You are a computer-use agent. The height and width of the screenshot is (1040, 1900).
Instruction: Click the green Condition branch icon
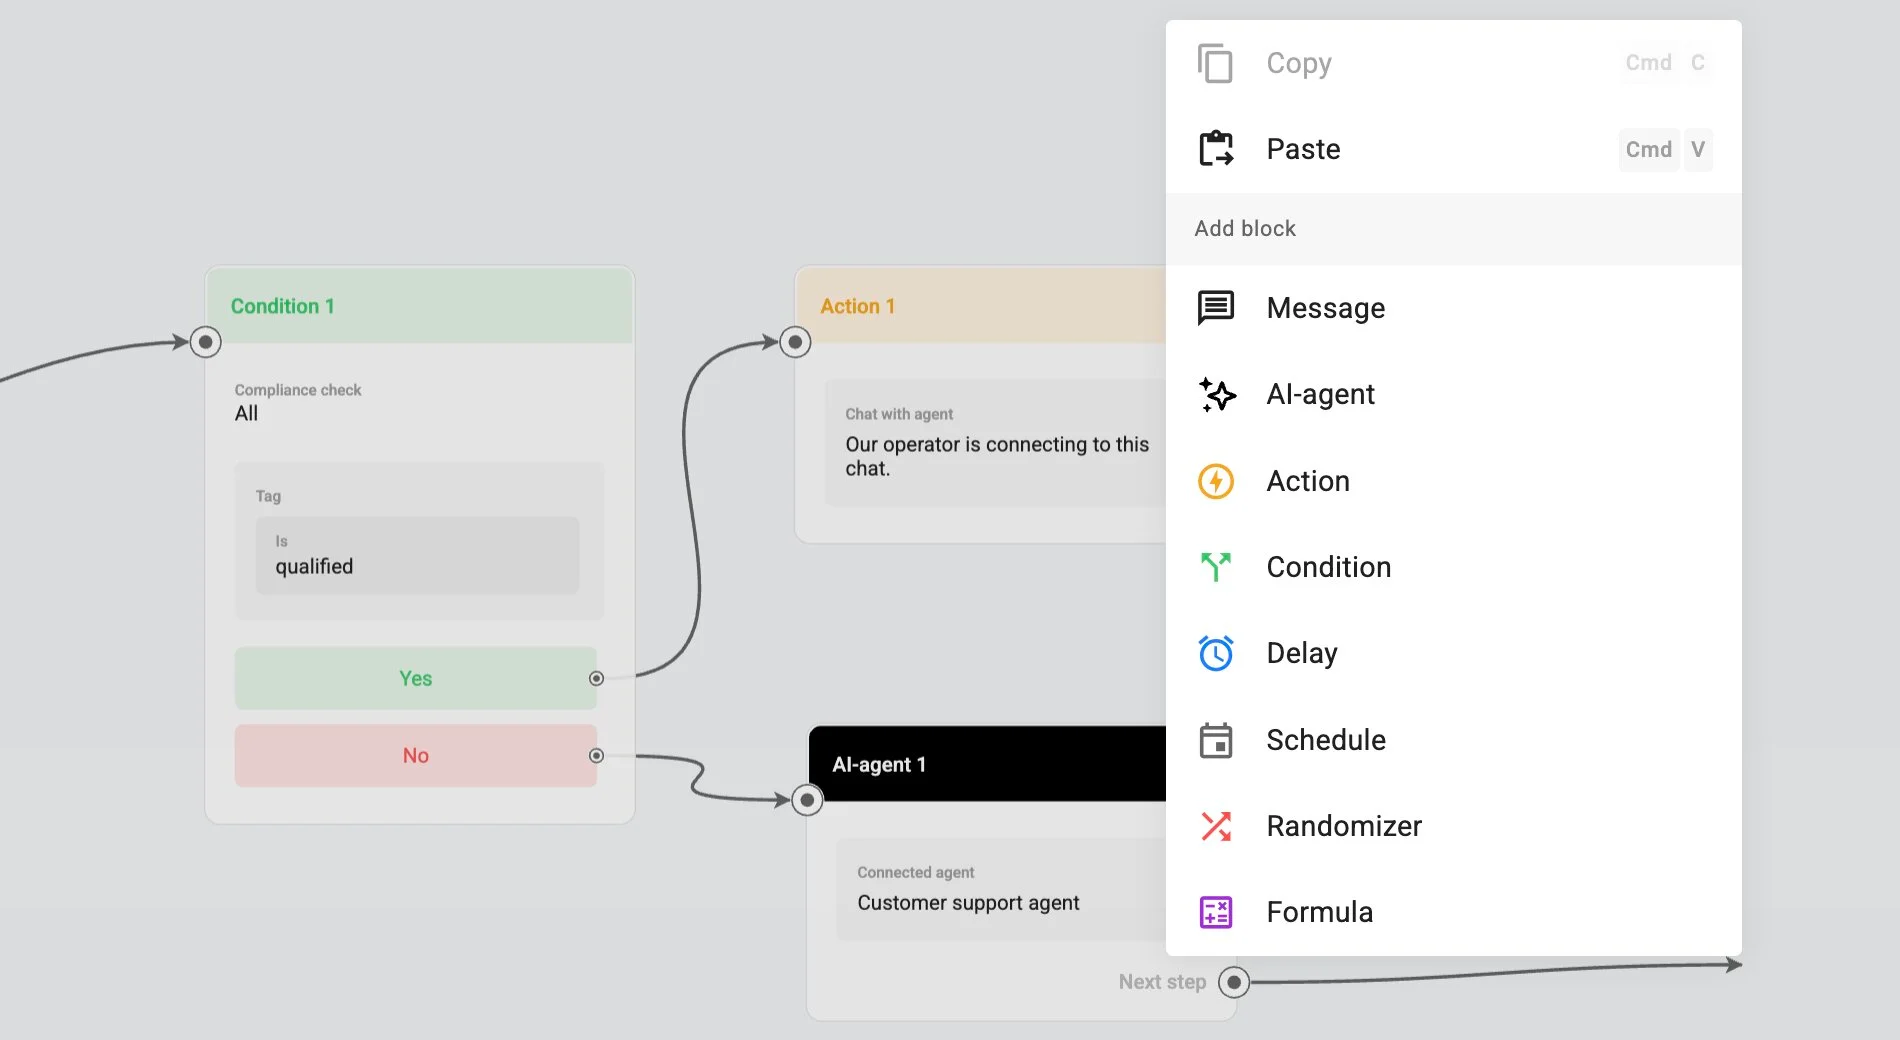point(1216,567)
